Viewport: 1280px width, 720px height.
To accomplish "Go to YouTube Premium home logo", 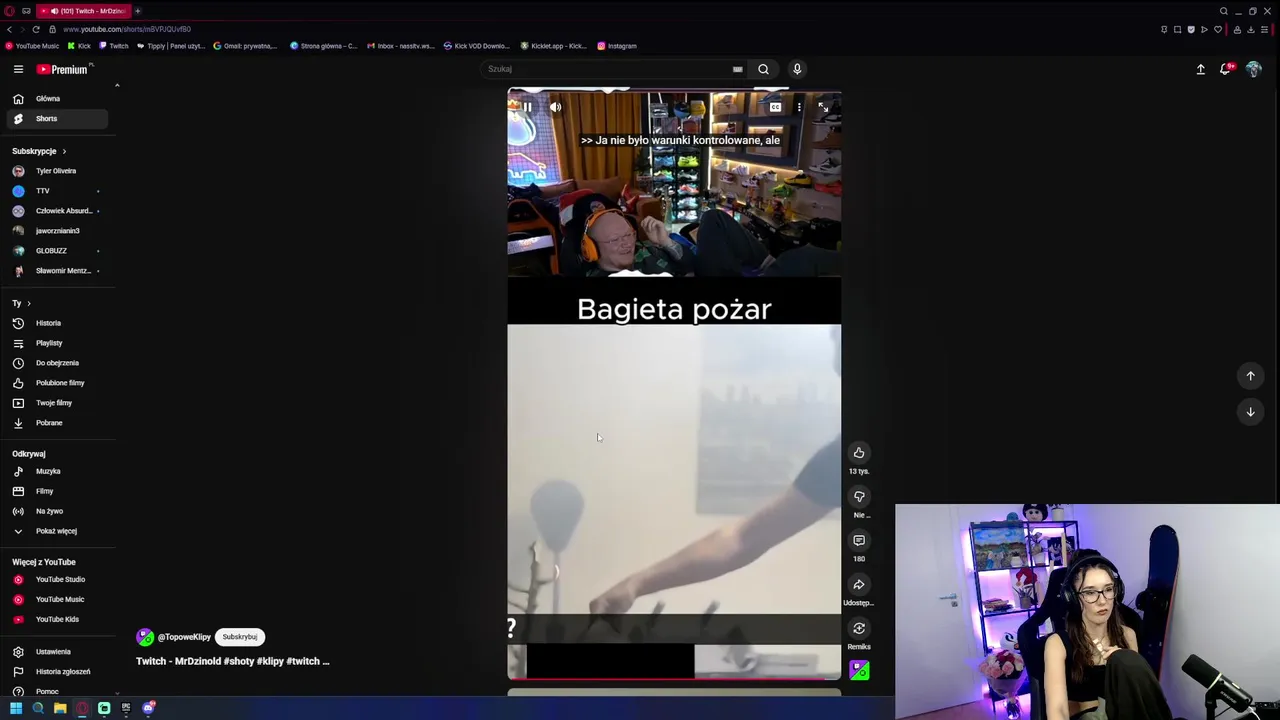I will (x=64, y=69).
